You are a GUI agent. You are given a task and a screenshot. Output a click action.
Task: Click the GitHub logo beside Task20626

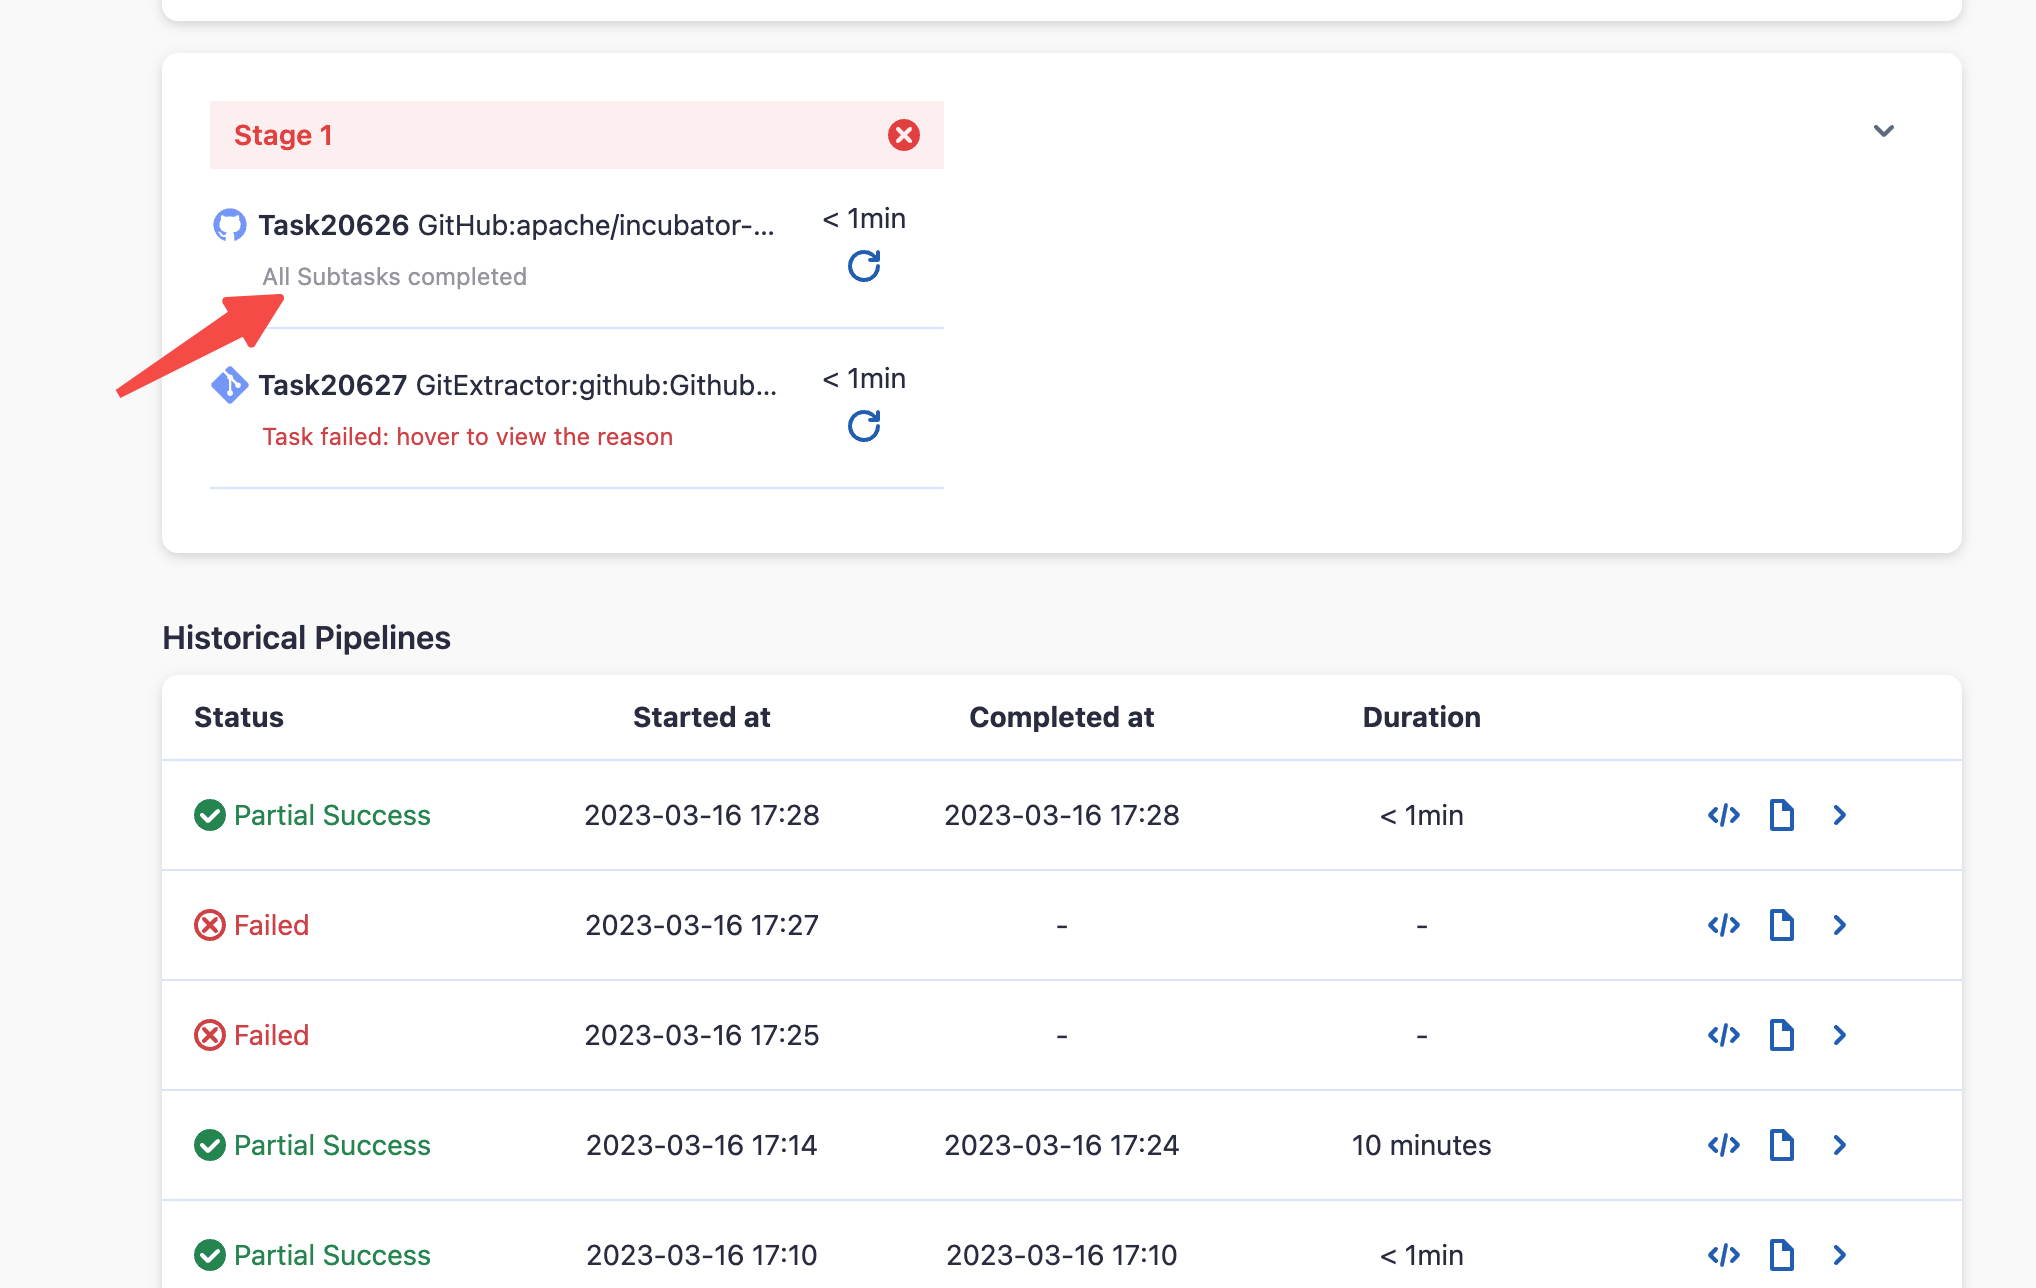230,225
